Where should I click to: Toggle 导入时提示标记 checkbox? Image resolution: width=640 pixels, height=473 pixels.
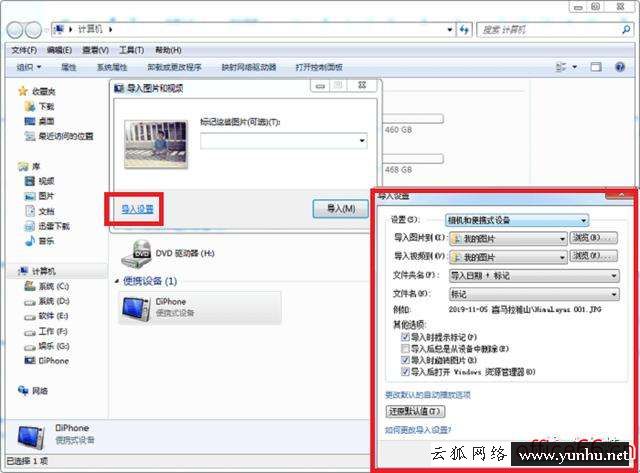405,337
